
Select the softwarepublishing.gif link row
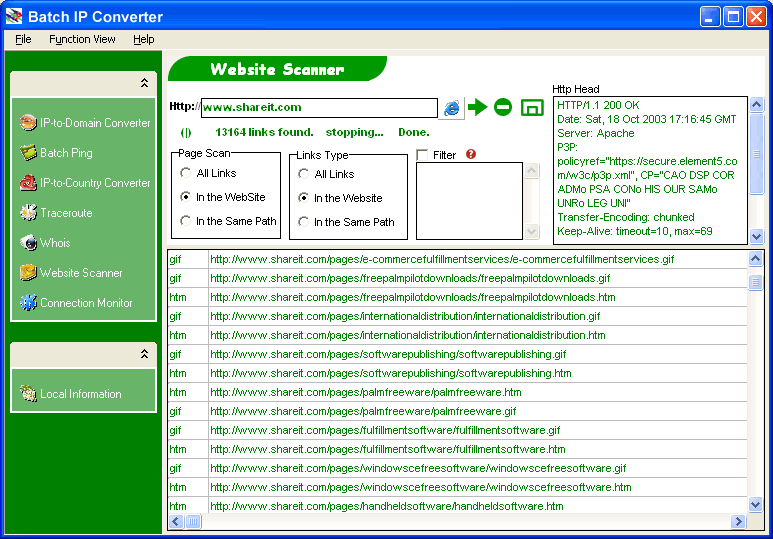(x=457, y=355)
